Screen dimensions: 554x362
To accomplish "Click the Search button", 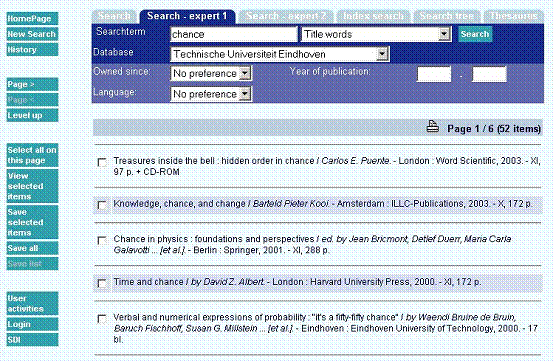I will [x=475, y=34].
